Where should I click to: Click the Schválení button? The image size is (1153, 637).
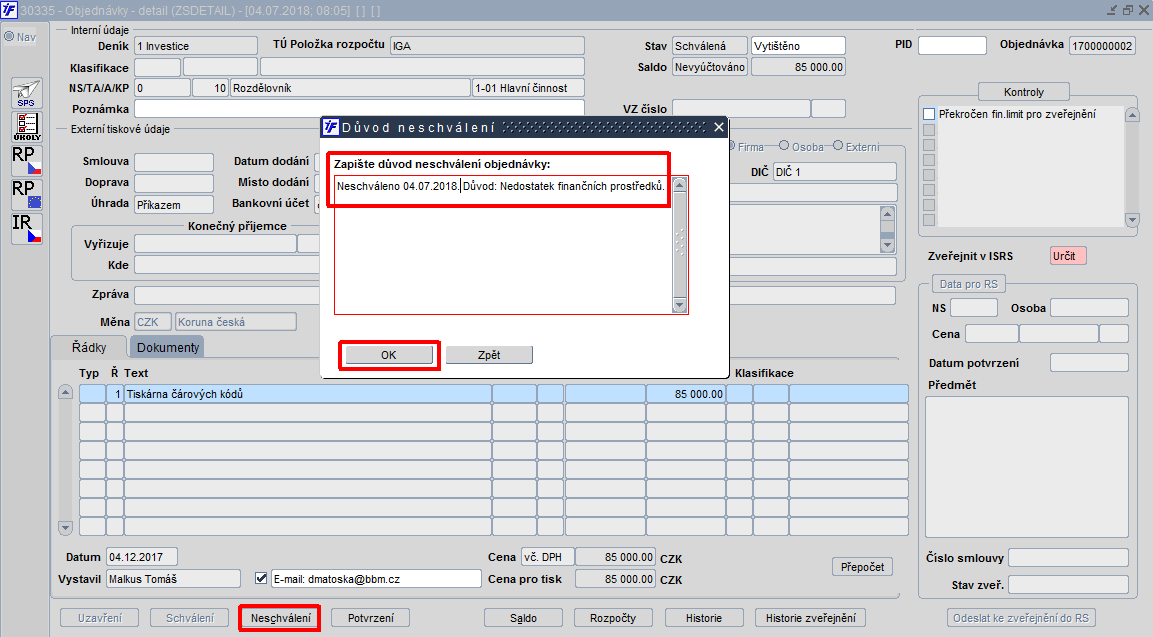click(x=190, y=618)
